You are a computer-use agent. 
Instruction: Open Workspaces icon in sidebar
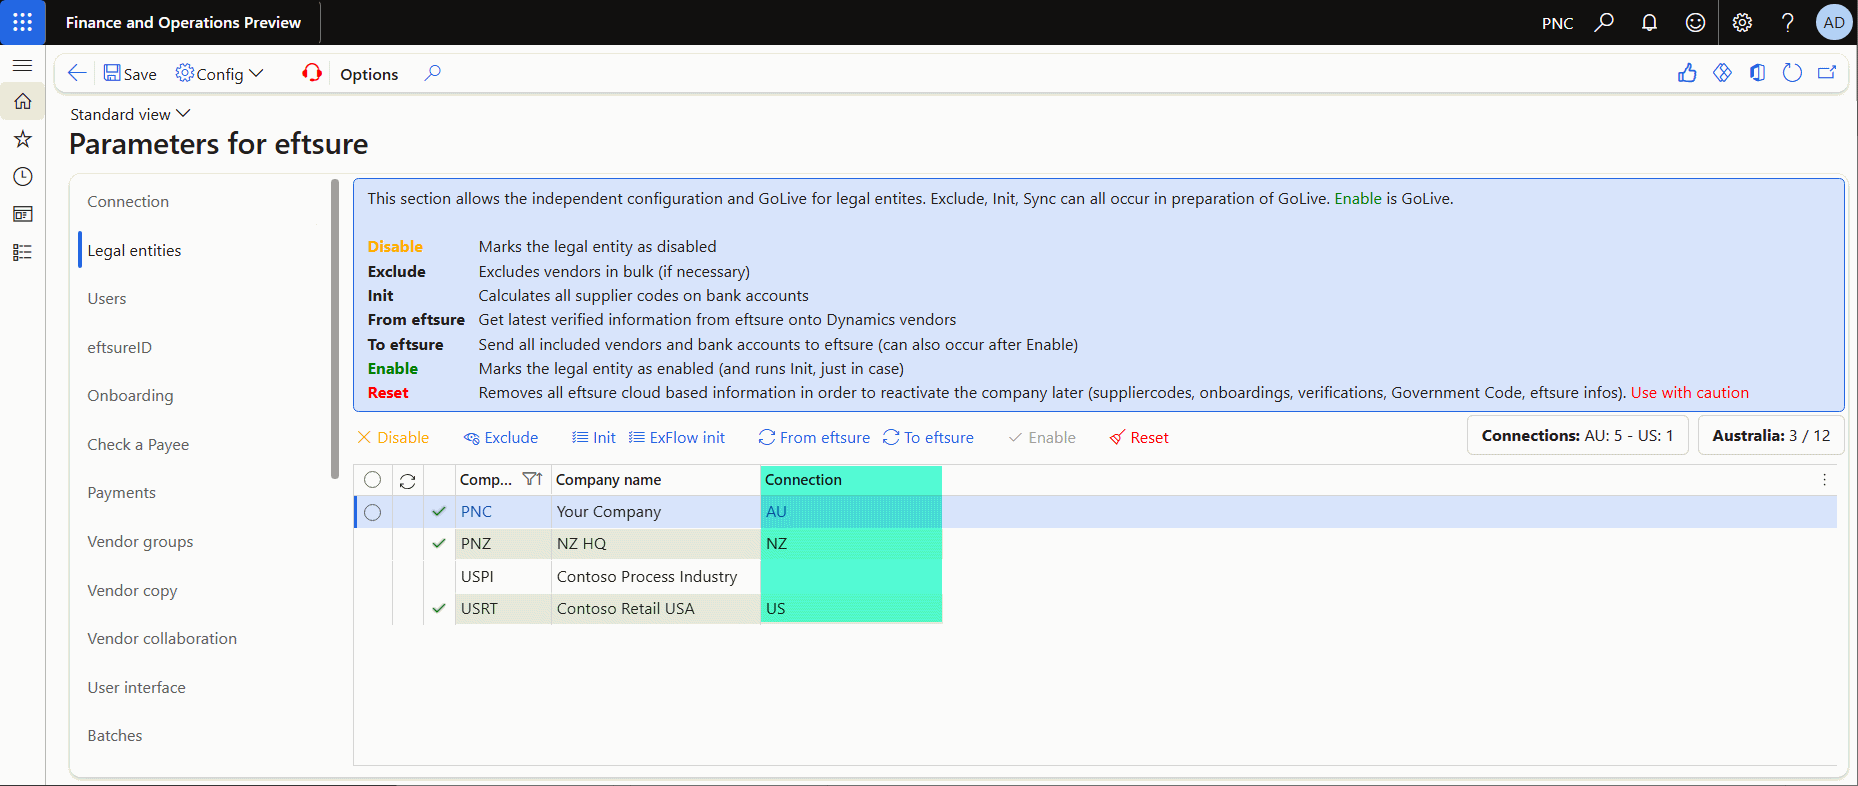tap(22, 214)
